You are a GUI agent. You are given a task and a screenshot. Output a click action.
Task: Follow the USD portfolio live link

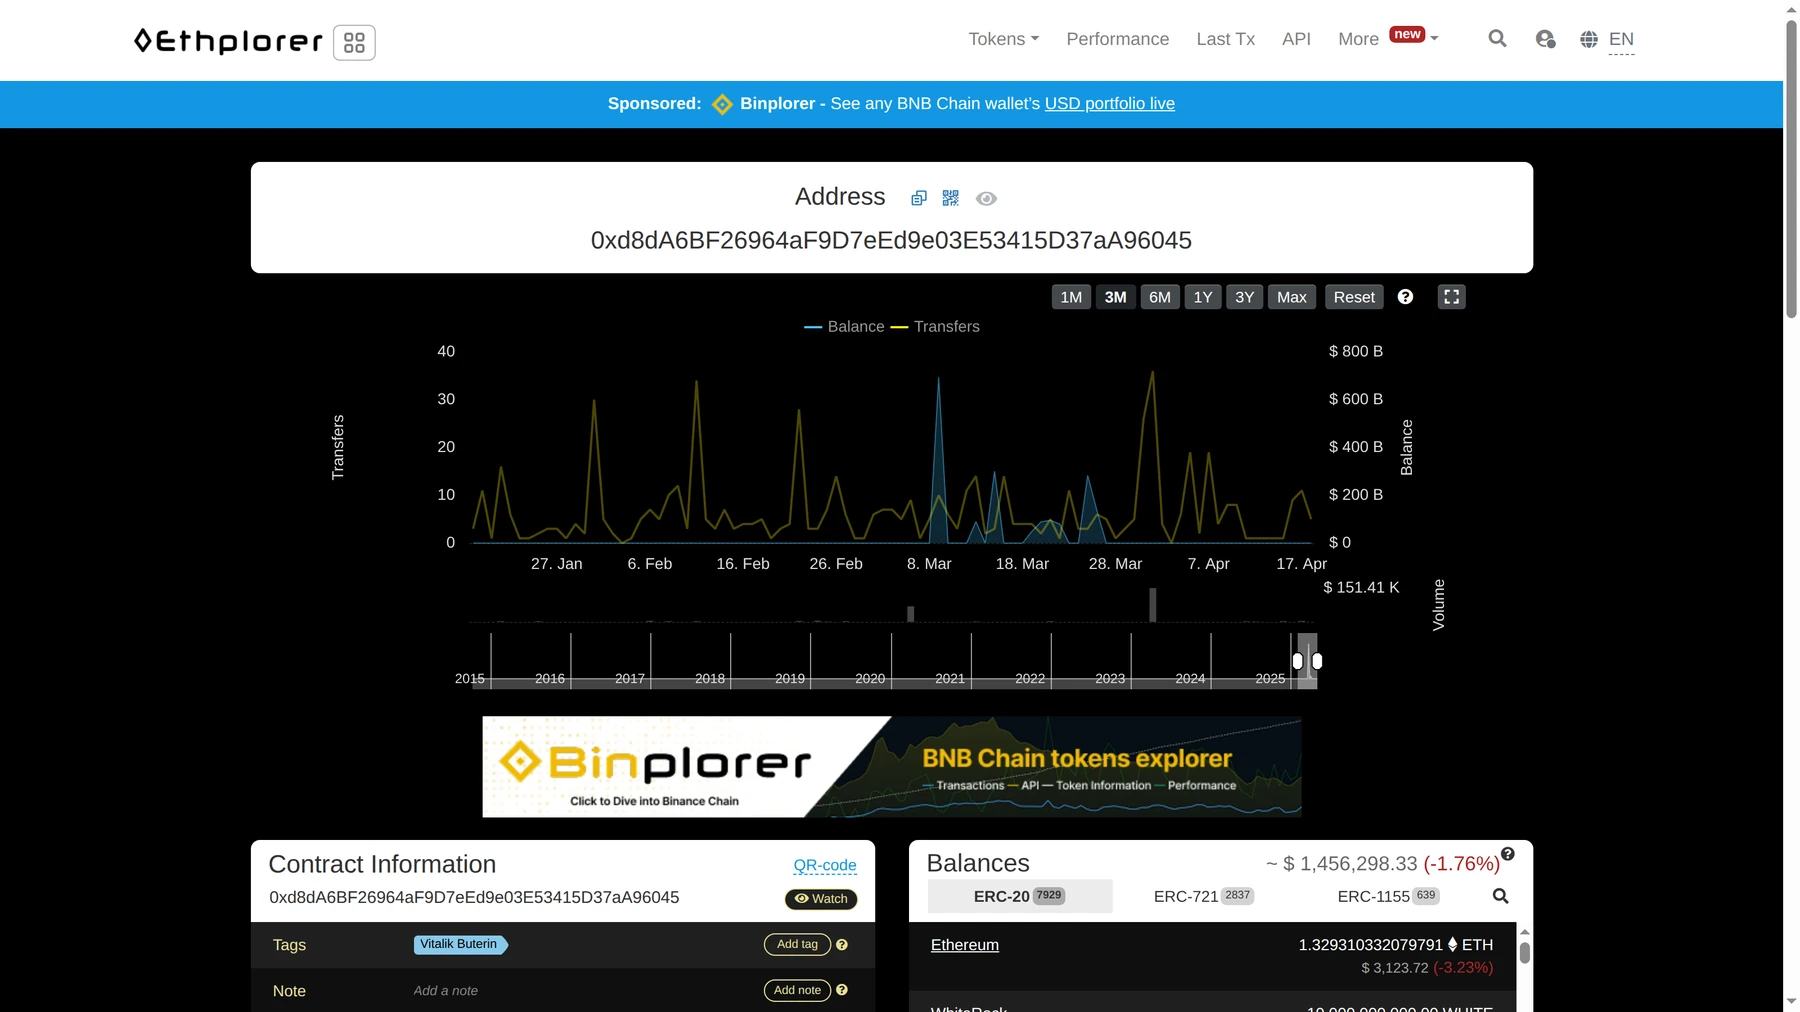click(1110, 104)
